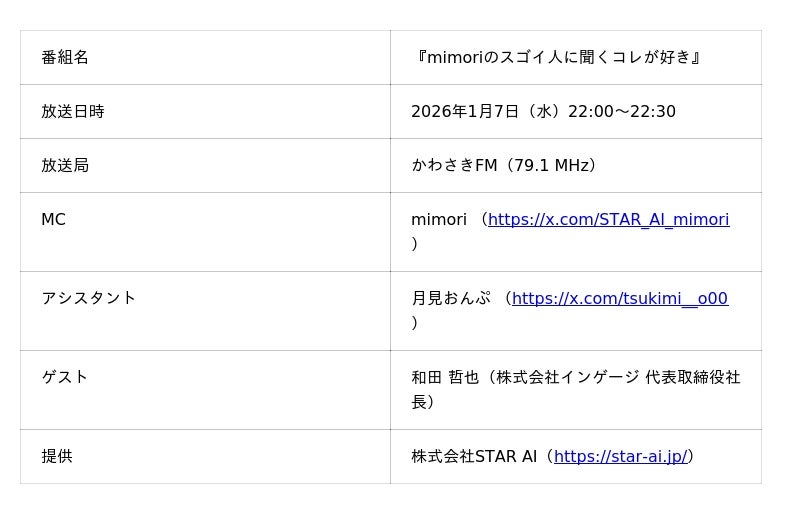Click the アシスタント label cell

tap(89, 299)
